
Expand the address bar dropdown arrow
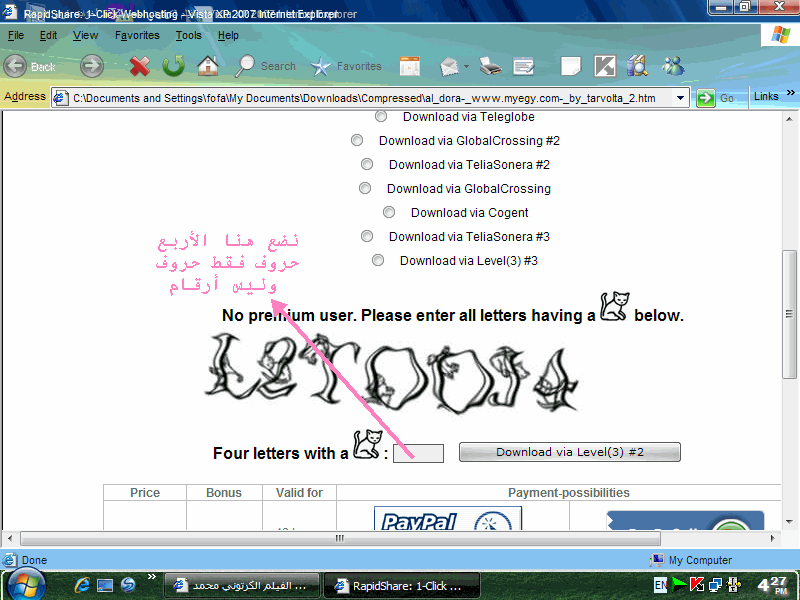click(680, 98)
